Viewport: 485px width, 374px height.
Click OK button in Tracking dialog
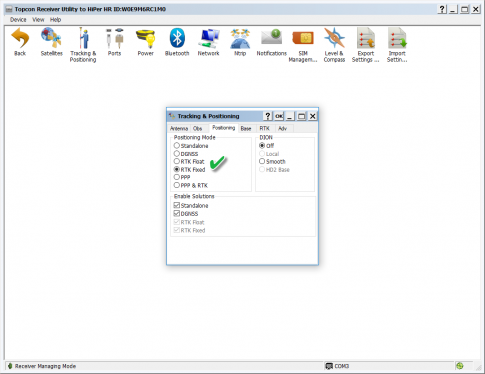(279, 116)
